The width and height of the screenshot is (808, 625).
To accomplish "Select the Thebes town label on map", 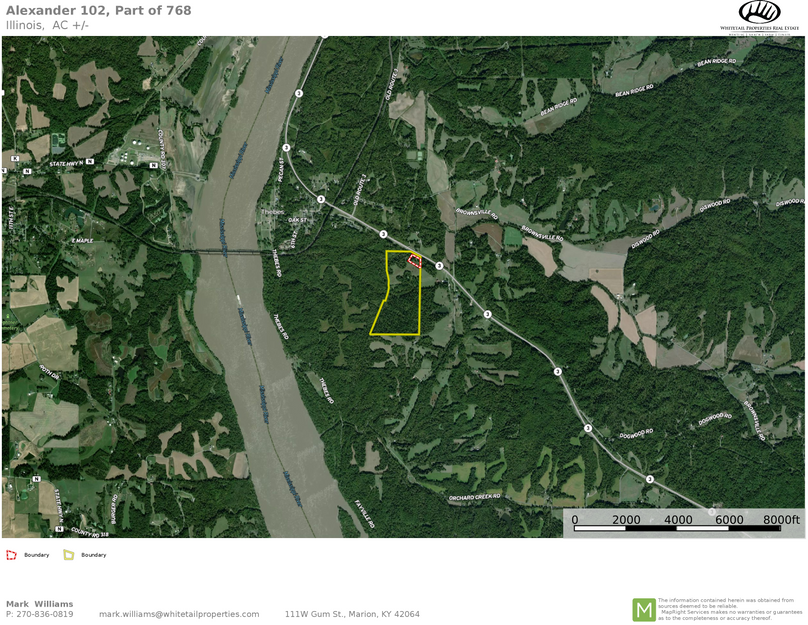I will click(x=273, y=212).
